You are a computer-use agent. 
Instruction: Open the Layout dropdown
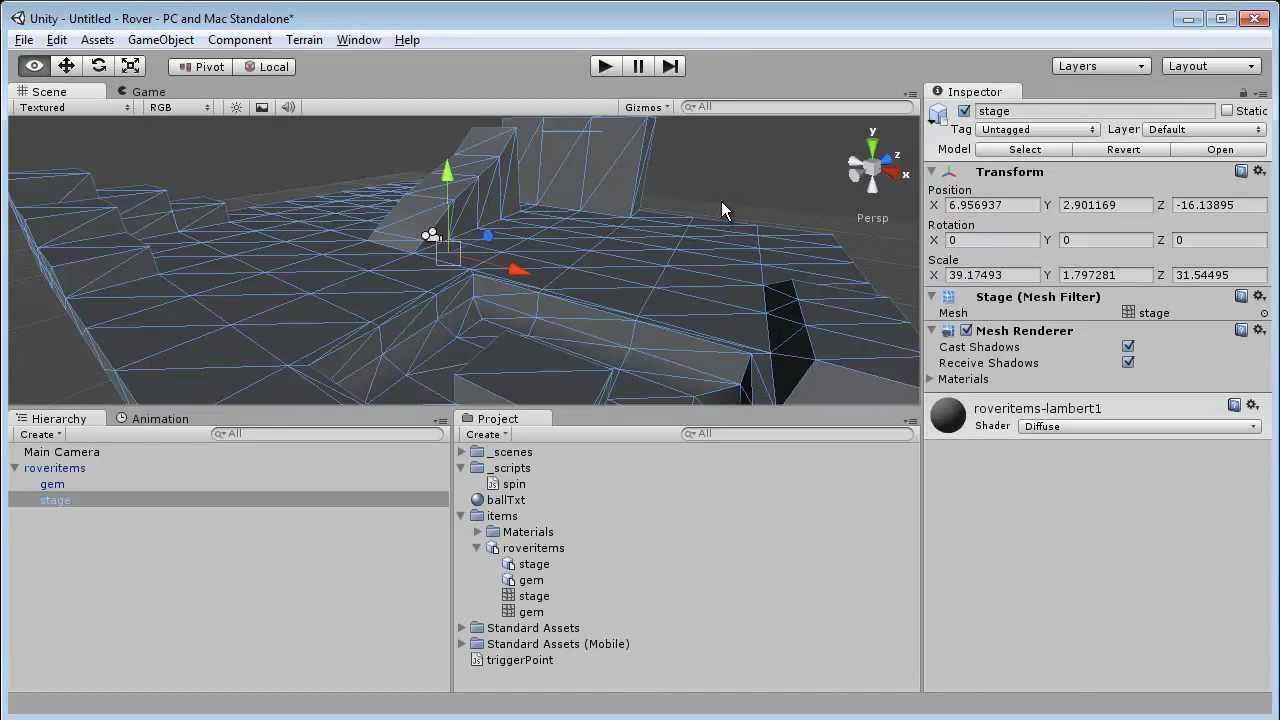pyautogui.click(x=1212, y=66)
